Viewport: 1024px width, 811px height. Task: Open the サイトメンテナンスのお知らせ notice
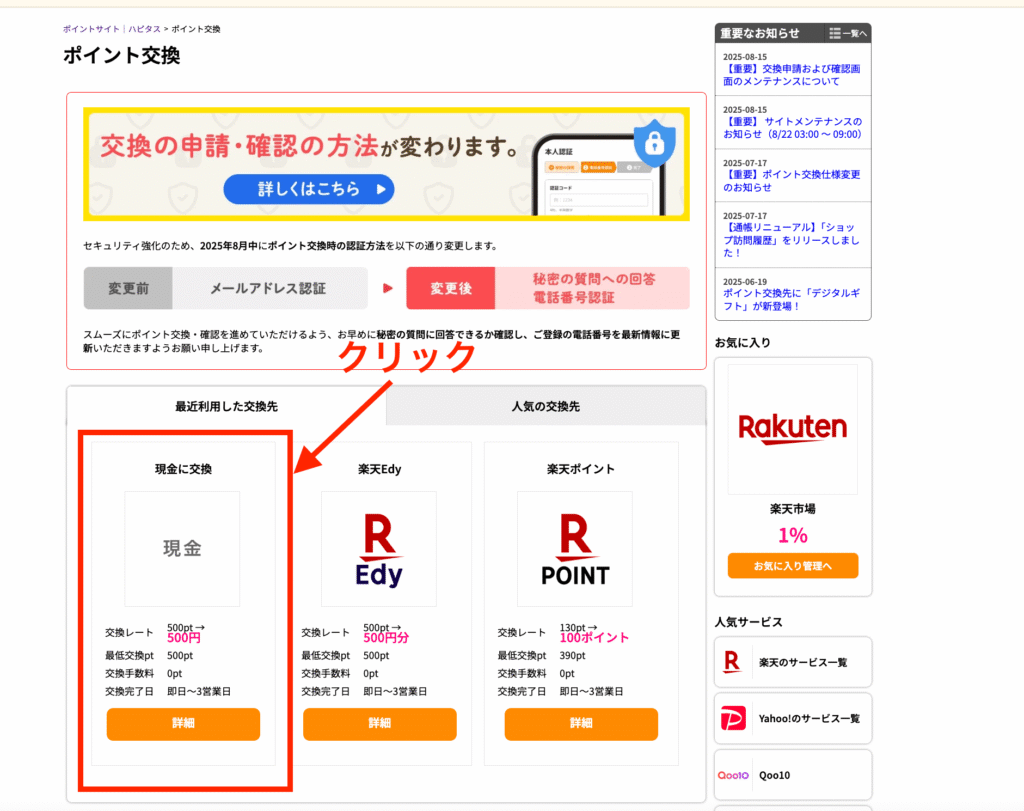(x=793, y=128)
